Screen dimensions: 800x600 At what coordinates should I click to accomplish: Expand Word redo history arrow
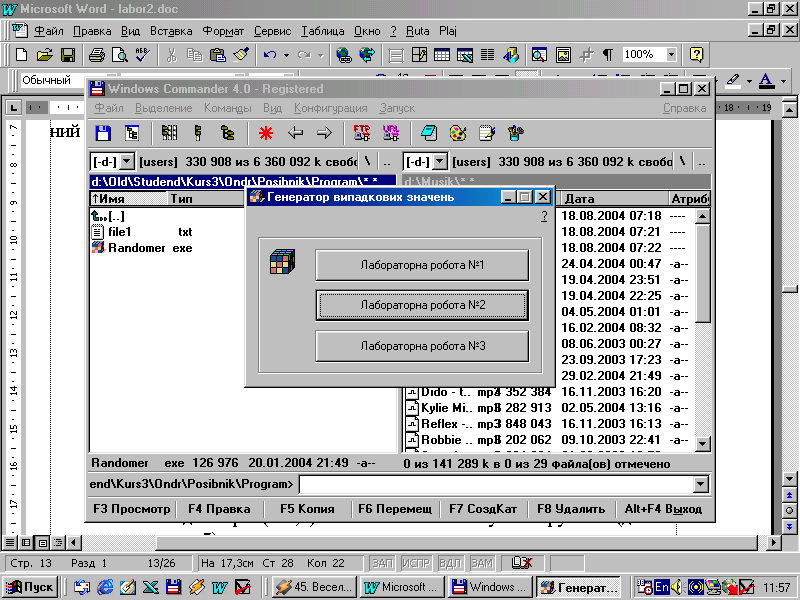[320, 55]
